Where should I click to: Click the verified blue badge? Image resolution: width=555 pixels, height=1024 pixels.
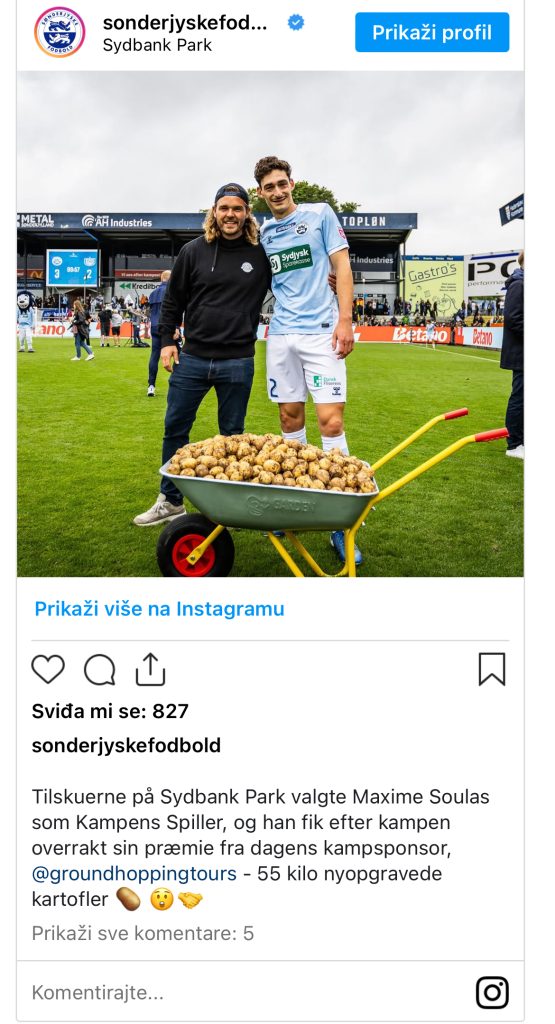click(296, 23)
